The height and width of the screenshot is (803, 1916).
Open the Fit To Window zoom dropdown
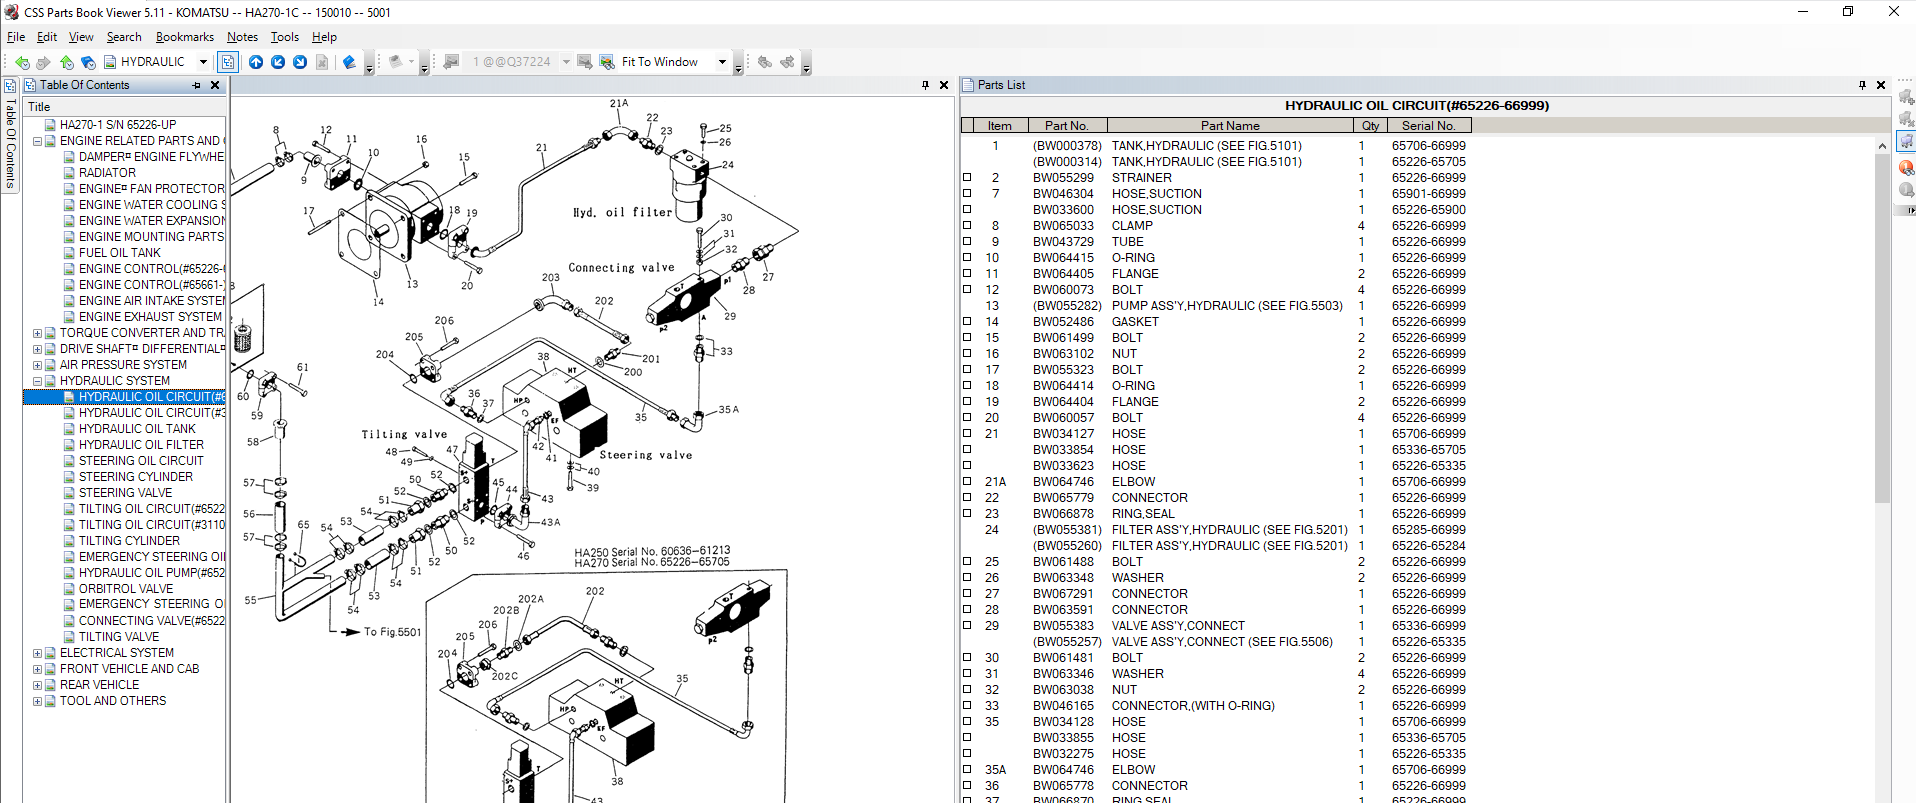coord(722,62)
